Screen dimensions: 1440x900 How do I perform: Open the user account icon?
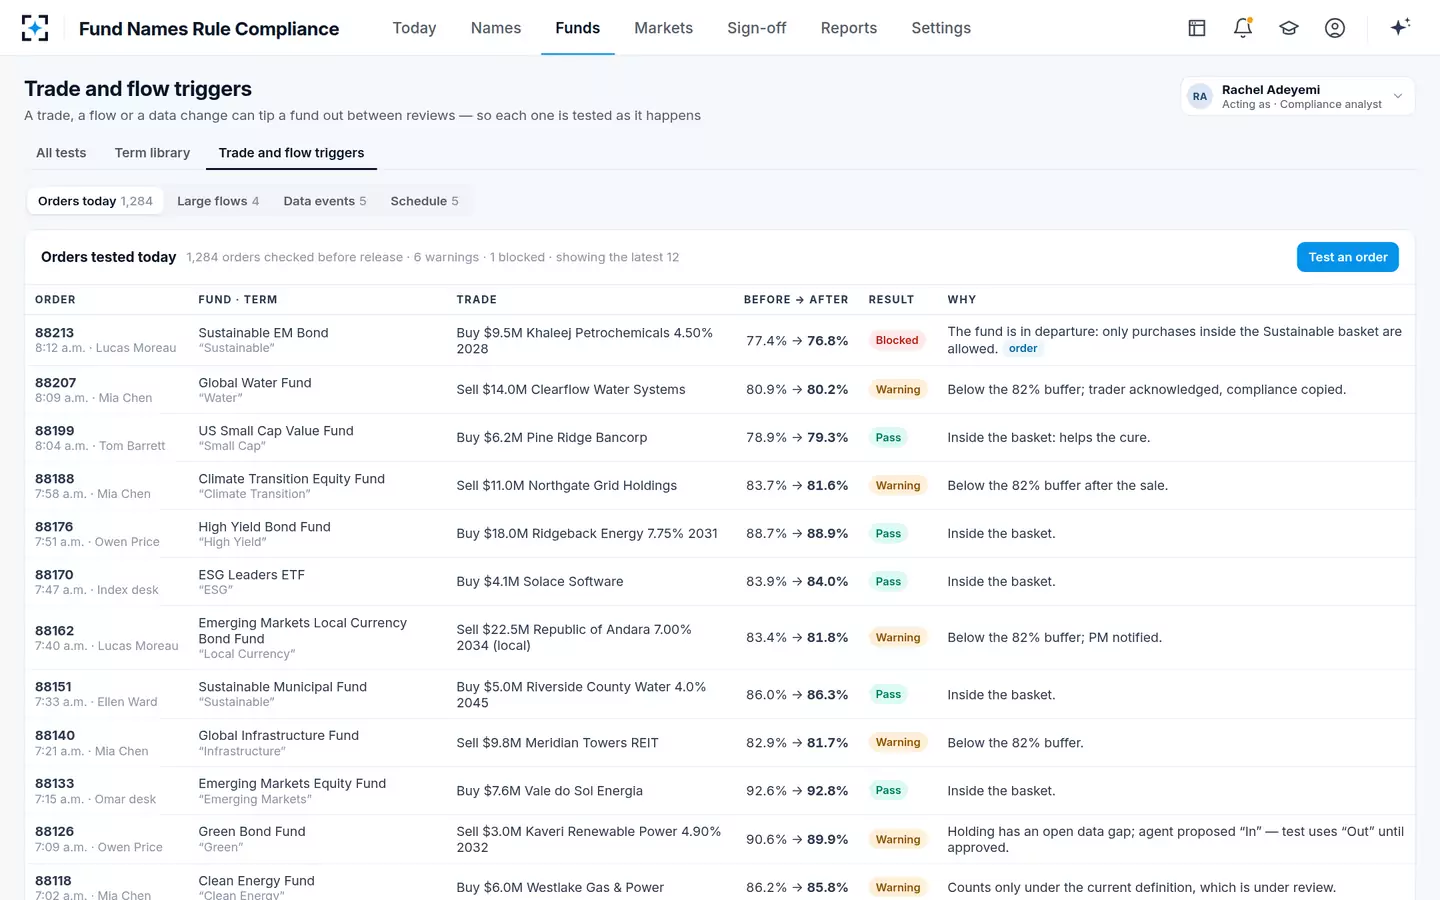click(1335, 28)
